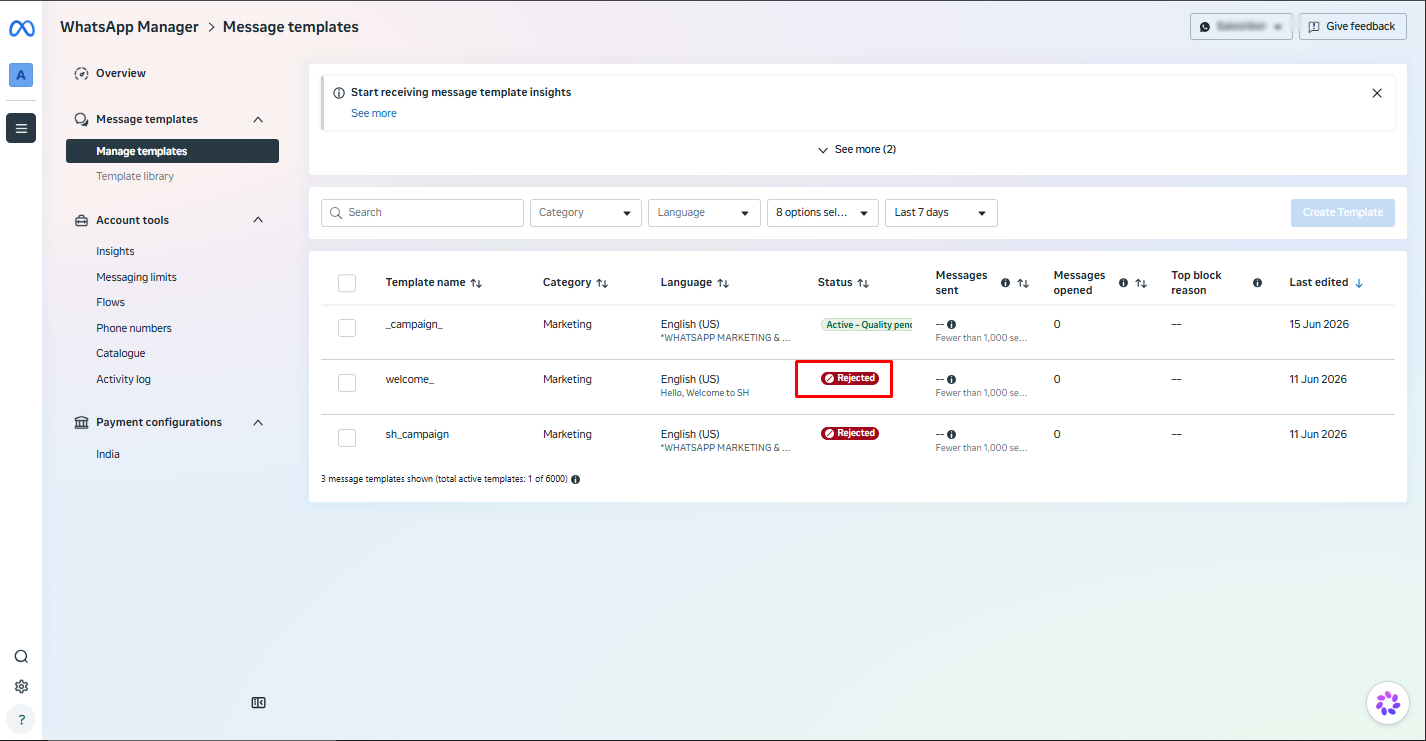This screenshot has height=741, width=1426.
Task: Open Catalogue in the sidebar
Action: [121, 353]
